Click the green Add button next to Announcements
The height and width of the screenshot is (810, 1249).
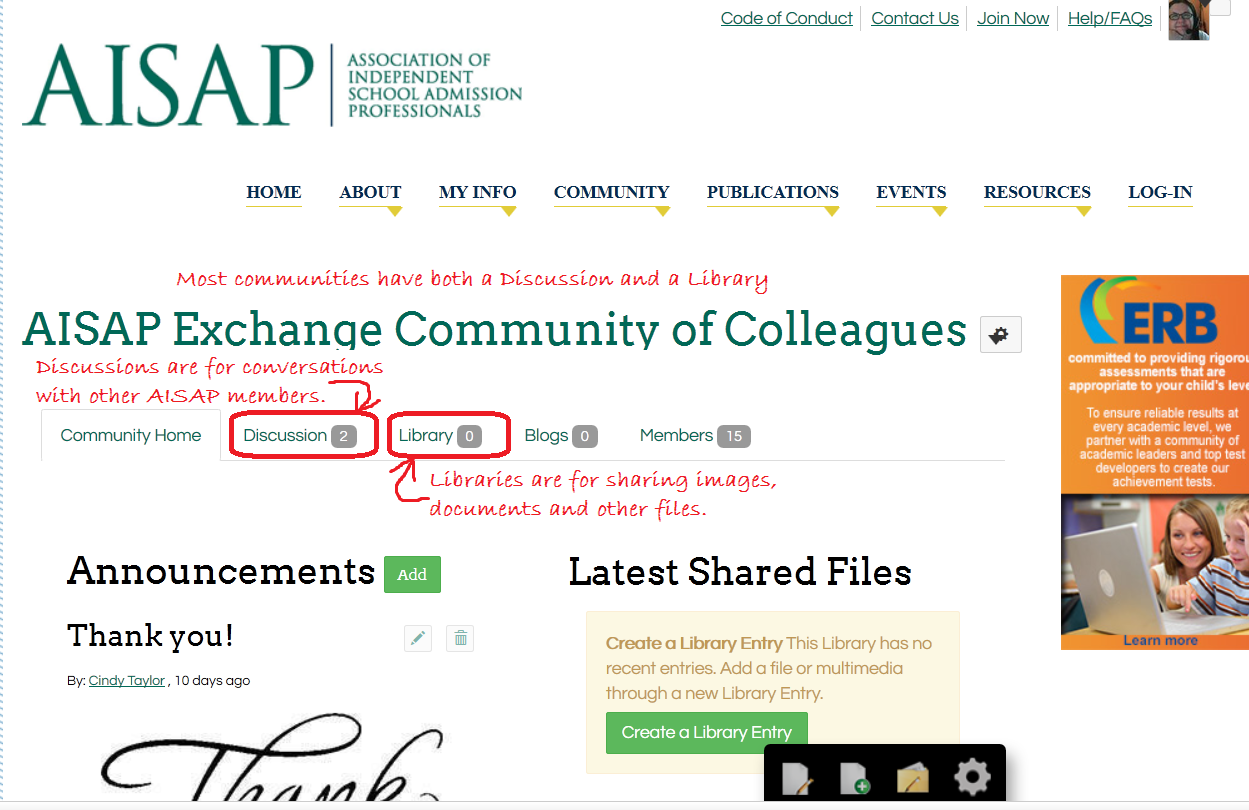tap(412, 574)
